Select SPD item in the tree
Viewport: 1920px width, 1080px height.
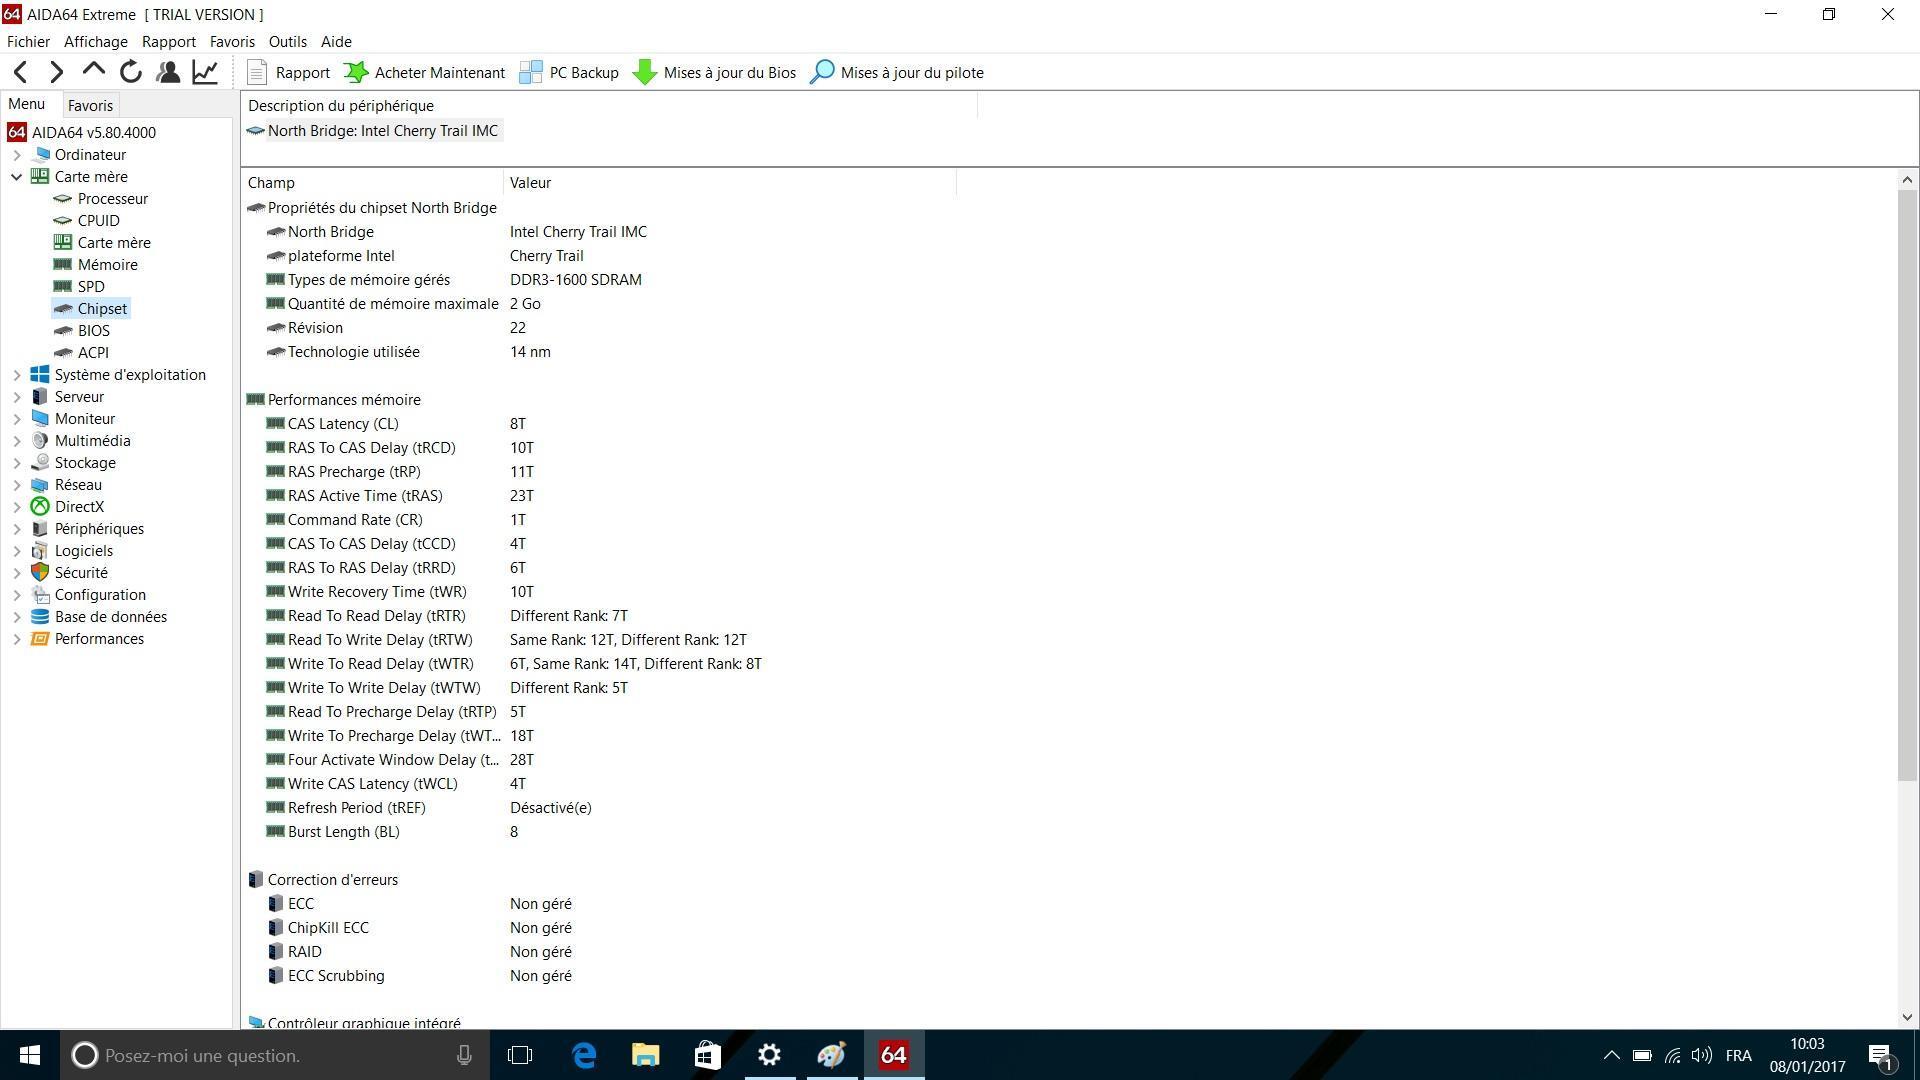pyautogui.click(x=91, y=287)
